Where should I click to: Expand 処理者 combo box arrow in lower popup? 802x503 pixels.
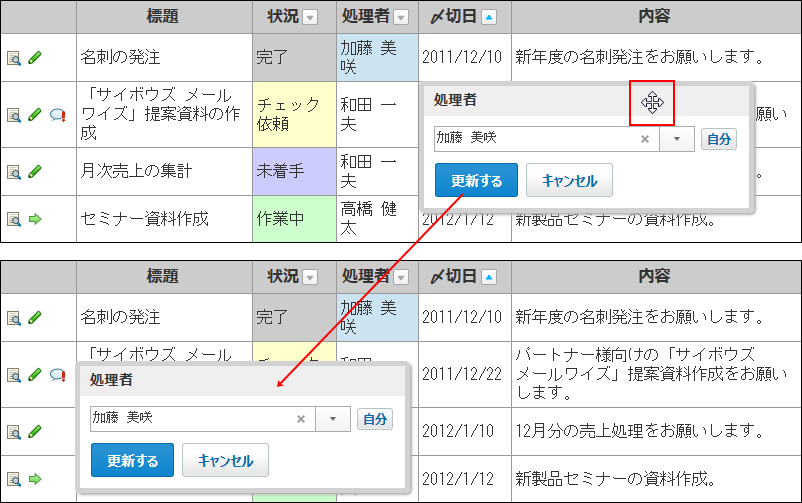(x=333, y=419)
